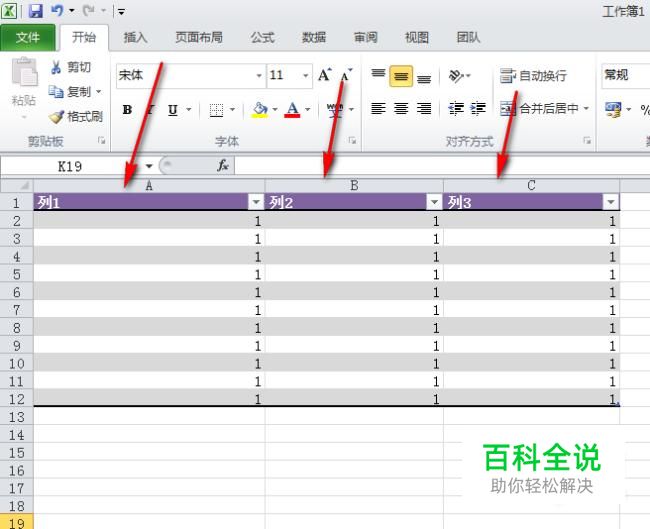
Task: Click into the formula bar
Action: 442,166
